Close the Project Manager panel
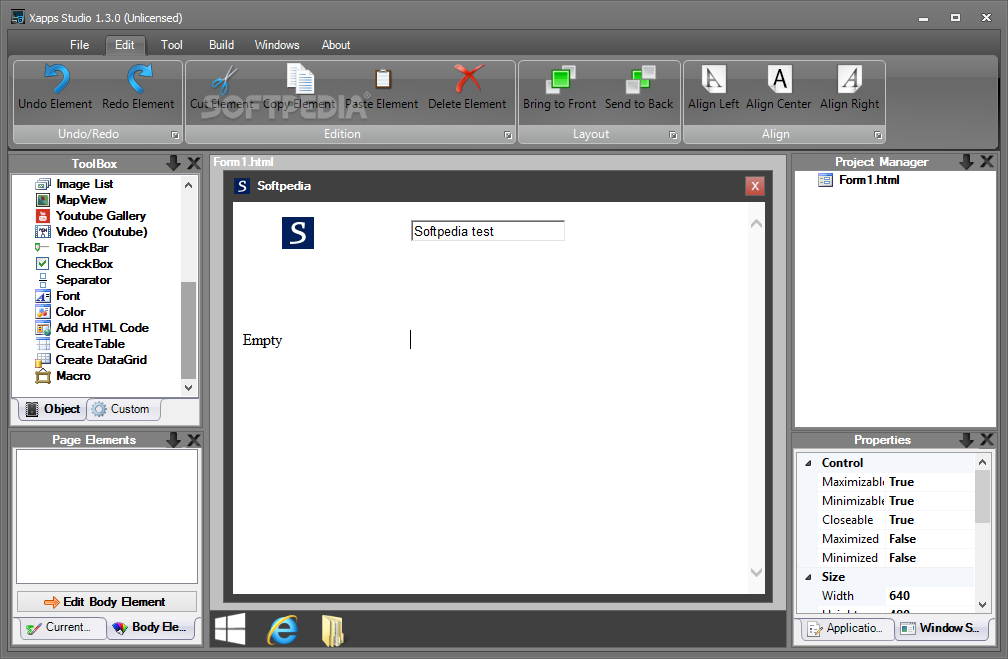1008x659 pixels. [x=987, y=162]
